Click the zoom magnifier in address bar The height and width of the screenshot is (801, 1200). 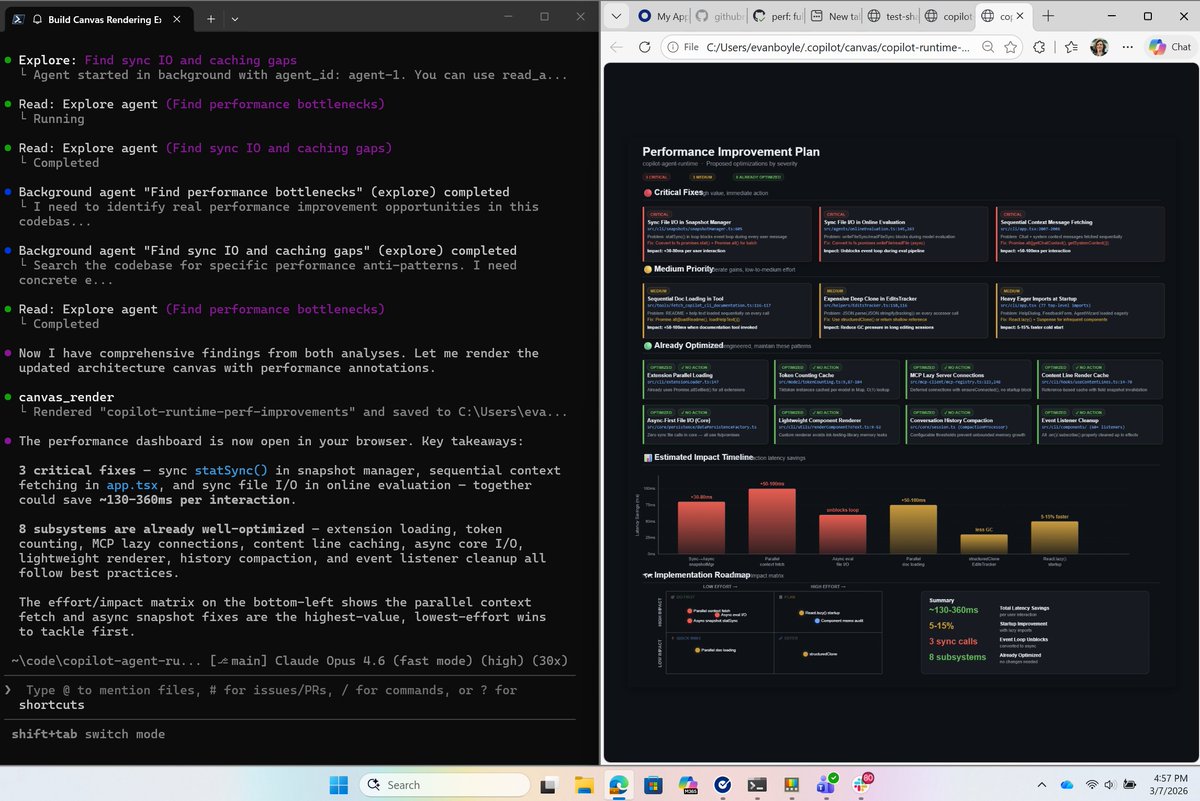tap(988, 47)
